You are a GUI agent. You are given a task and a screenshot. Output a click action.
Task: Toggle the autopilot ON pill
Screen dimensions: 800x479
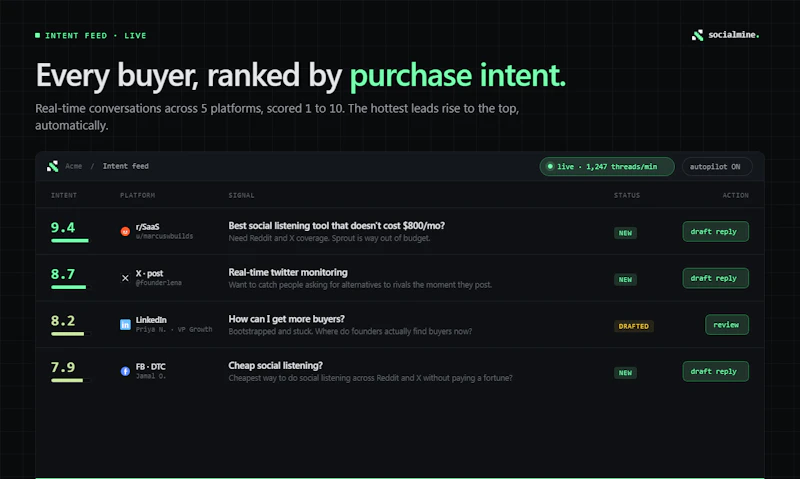pyautogui.click(x=717, y=167)
